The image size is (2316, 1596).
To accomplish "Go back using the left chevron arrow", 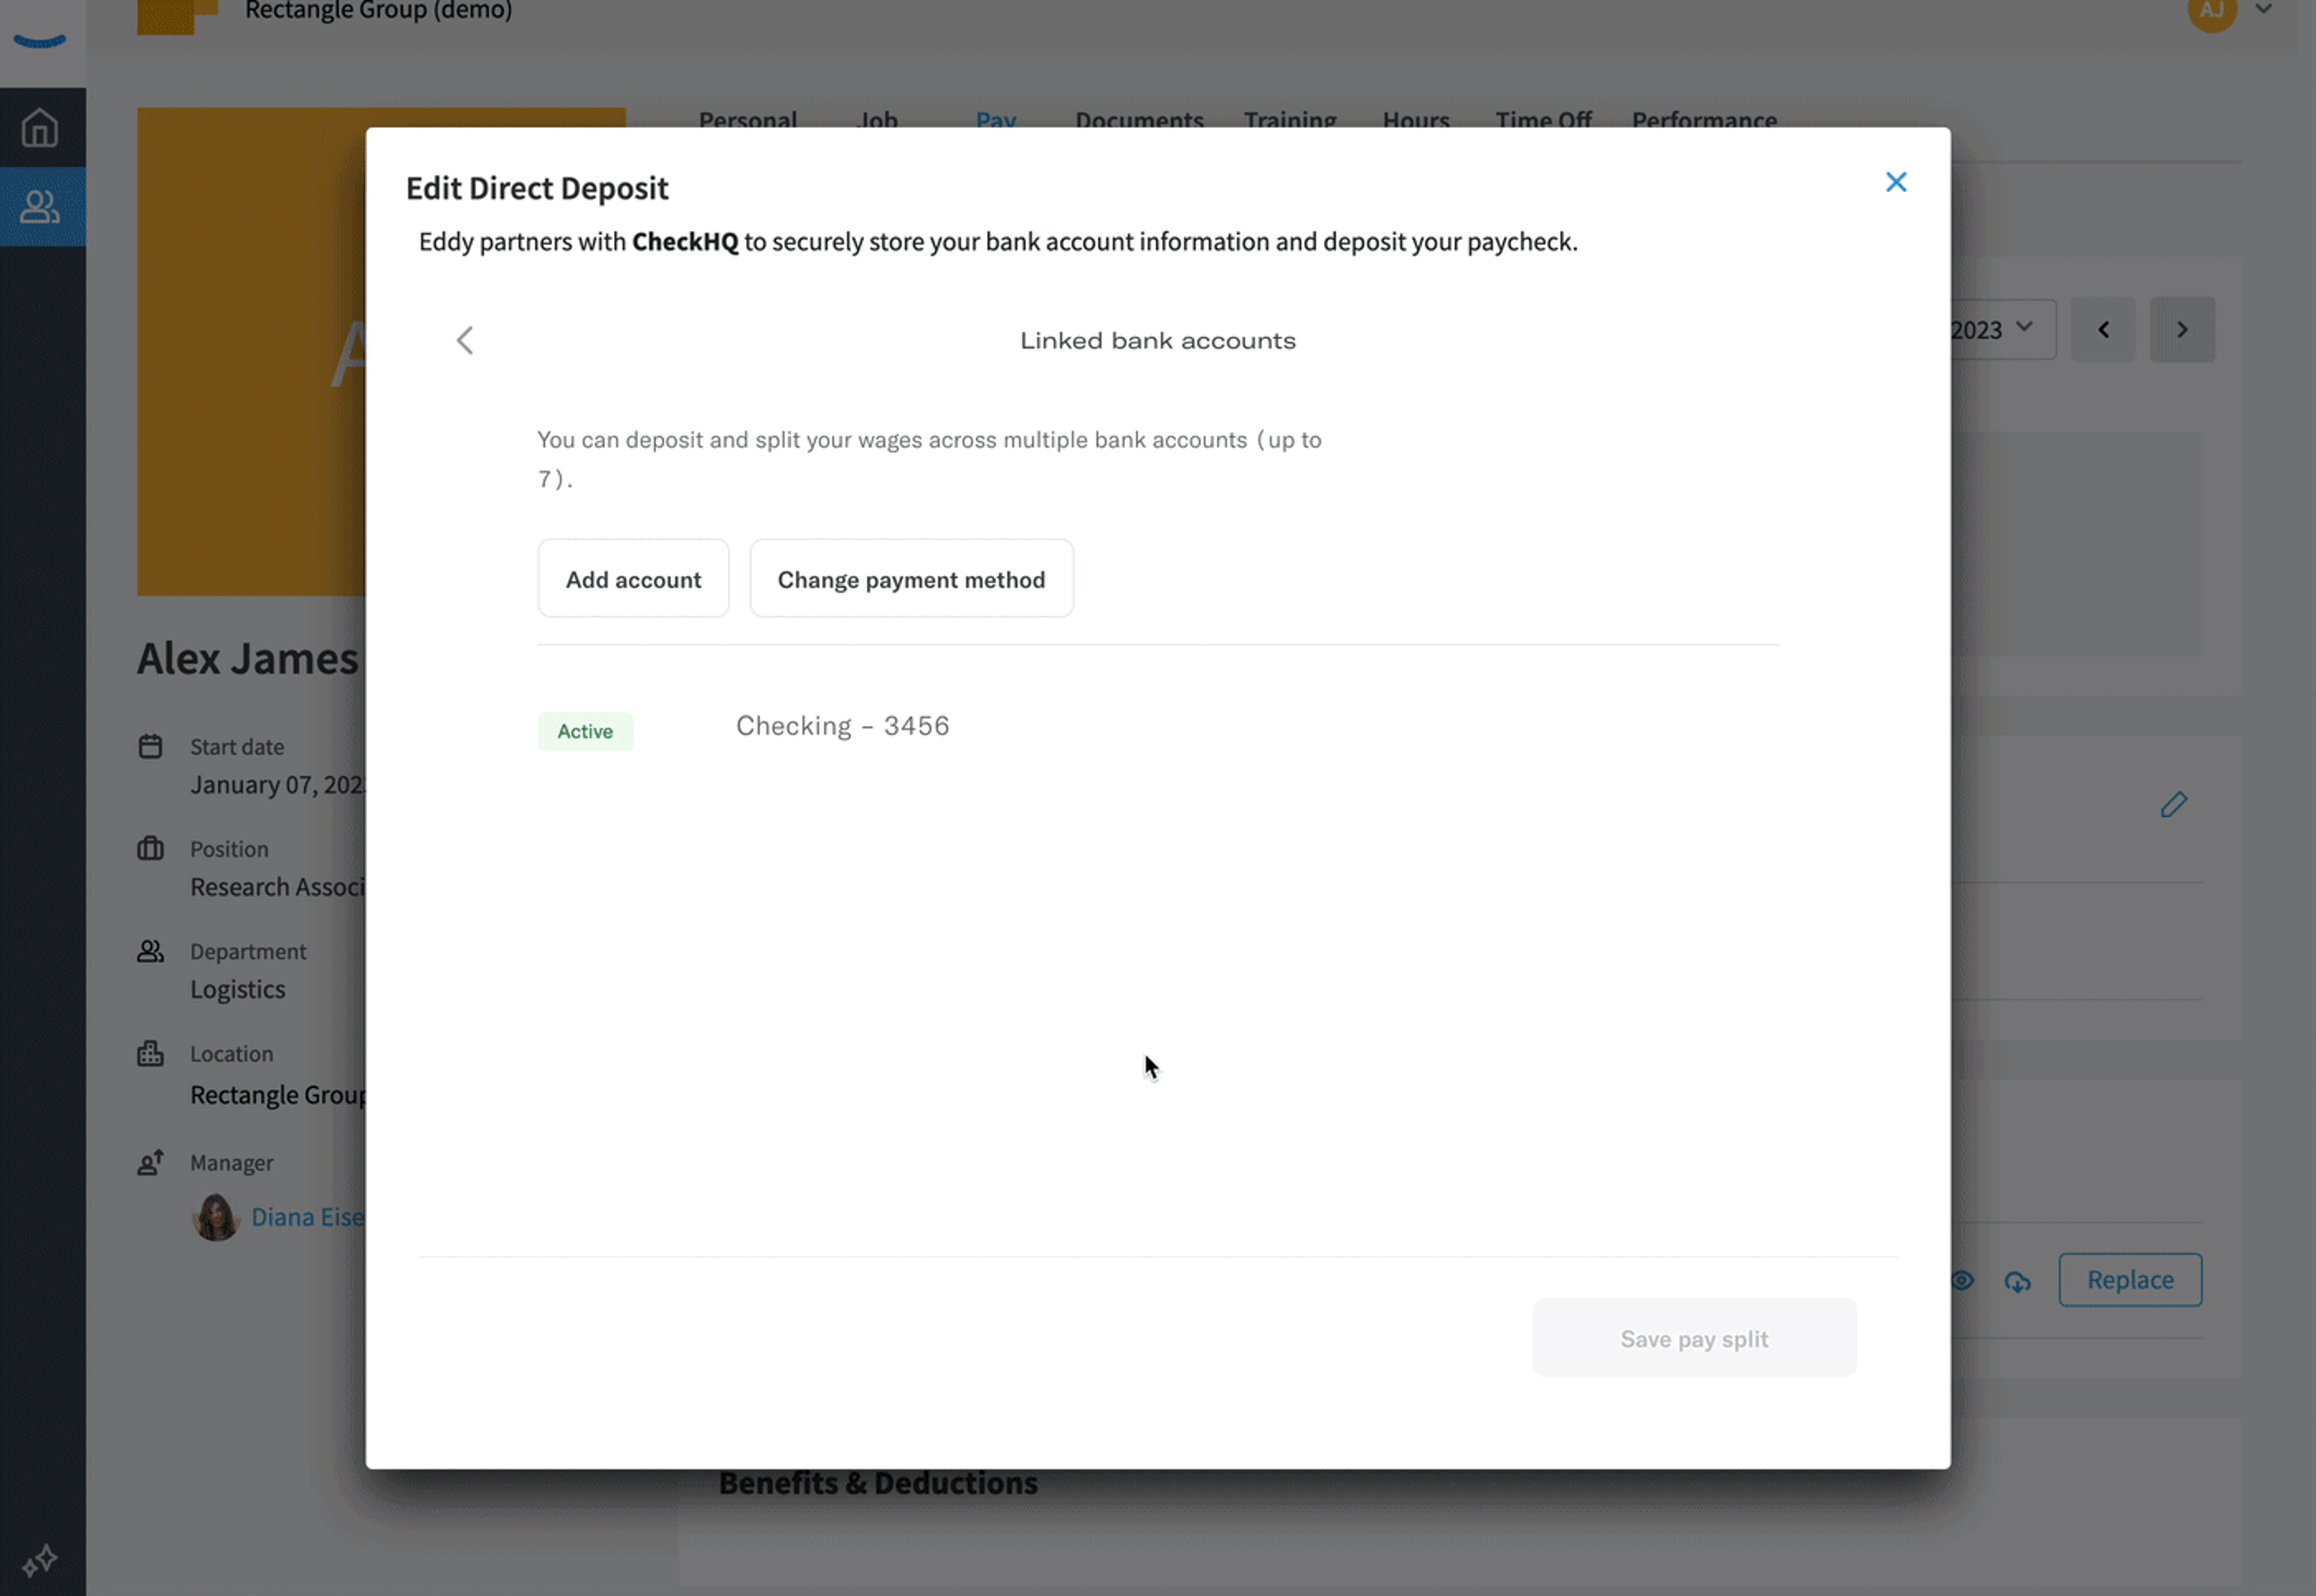I will (465, 340).
